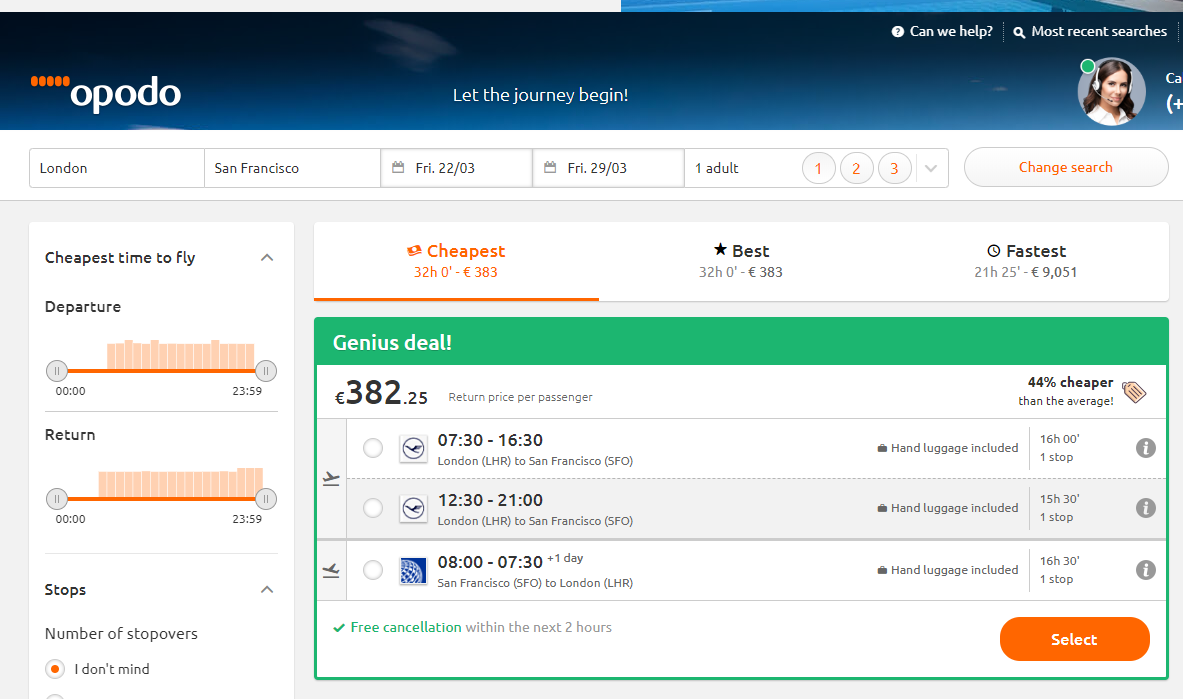Select the 08:00 return flight radio
The height and width of the screenshot is (699, 1183).
pyautogui.click(x=373, y=571)
